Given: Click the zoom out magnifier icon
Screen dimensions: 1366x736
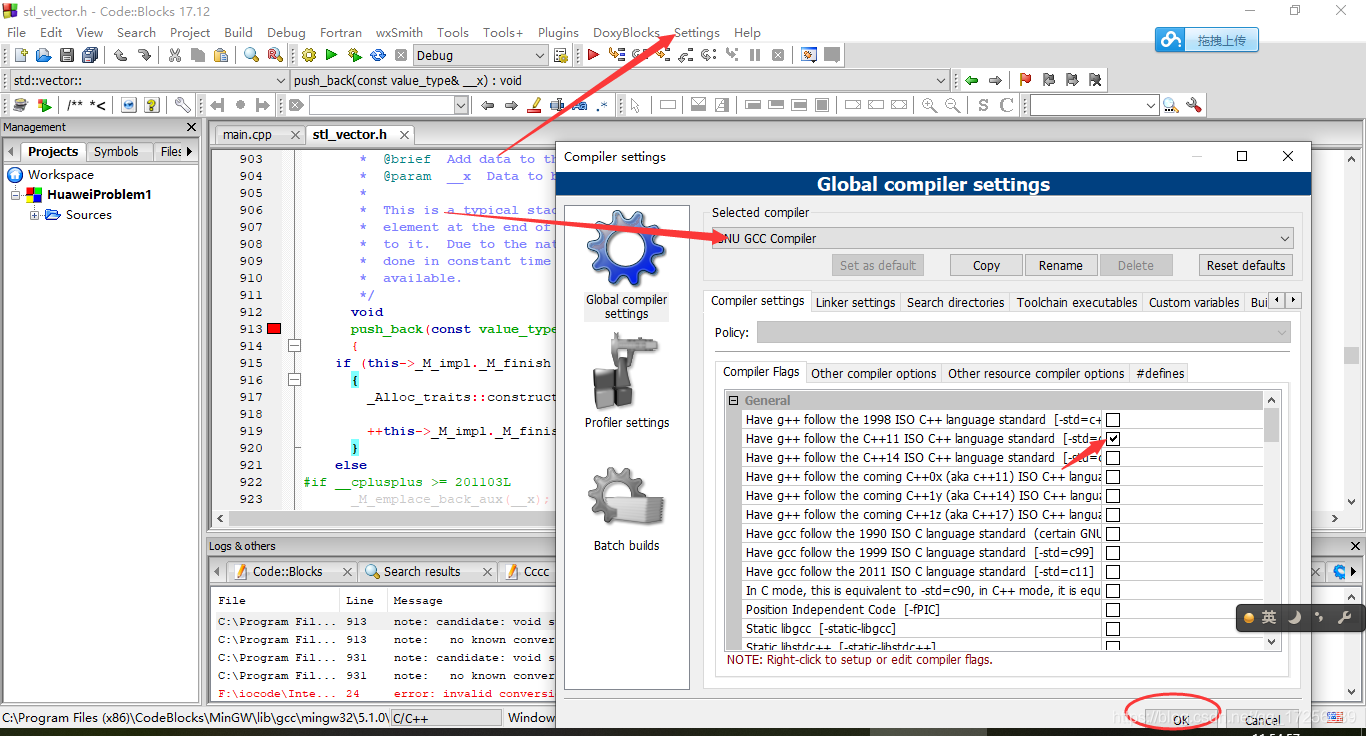Looking at the screenshot, I should (x=953, y=105).
